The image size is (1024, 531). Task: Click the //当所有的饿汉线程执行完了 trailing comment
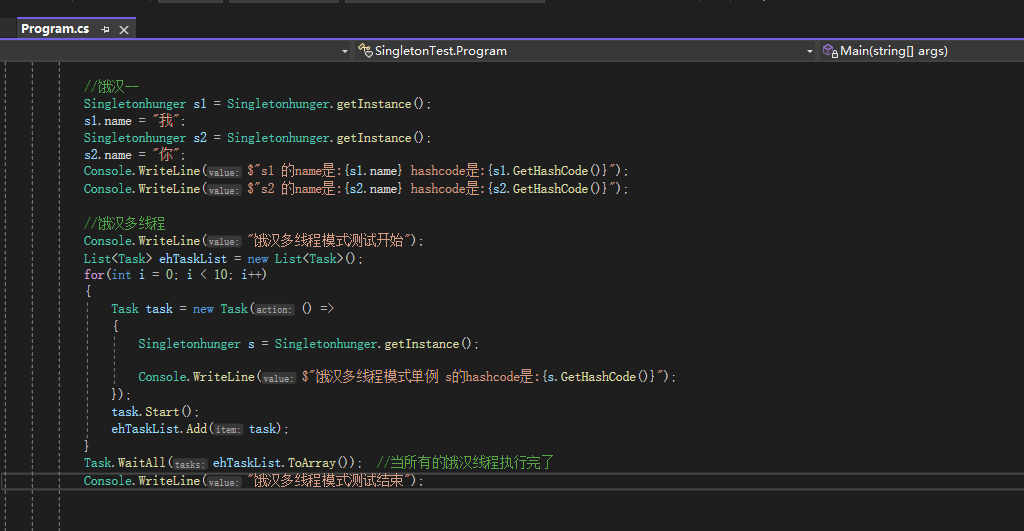(x=464, y=463)
